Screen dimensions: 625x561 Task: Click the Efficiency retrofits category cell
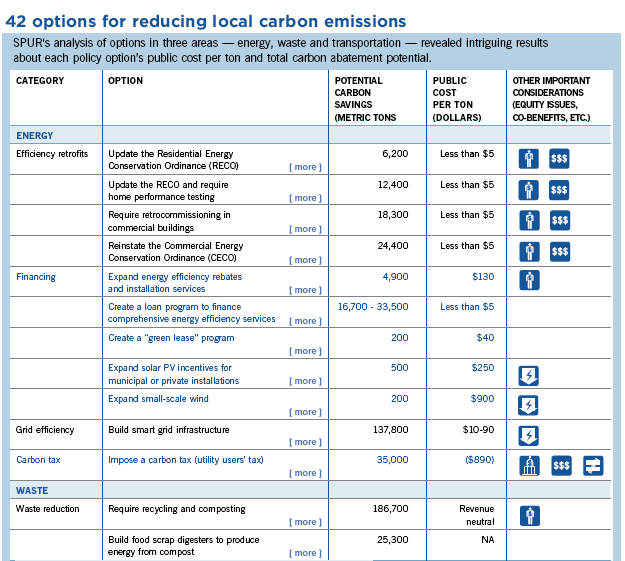tap(52, 154)
